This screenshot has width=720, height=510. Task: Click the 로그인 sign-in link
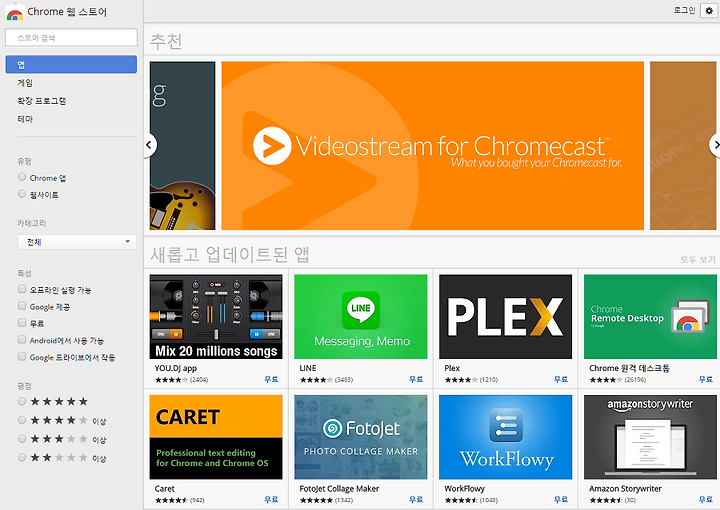pos(684,10)
